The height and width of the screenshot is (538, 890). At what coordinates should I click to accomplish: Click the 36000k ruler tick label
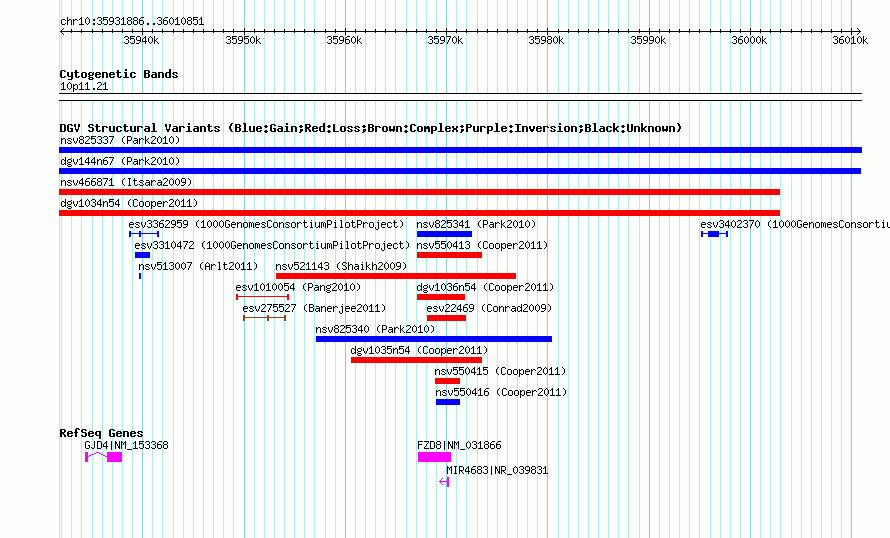(749, 40)
